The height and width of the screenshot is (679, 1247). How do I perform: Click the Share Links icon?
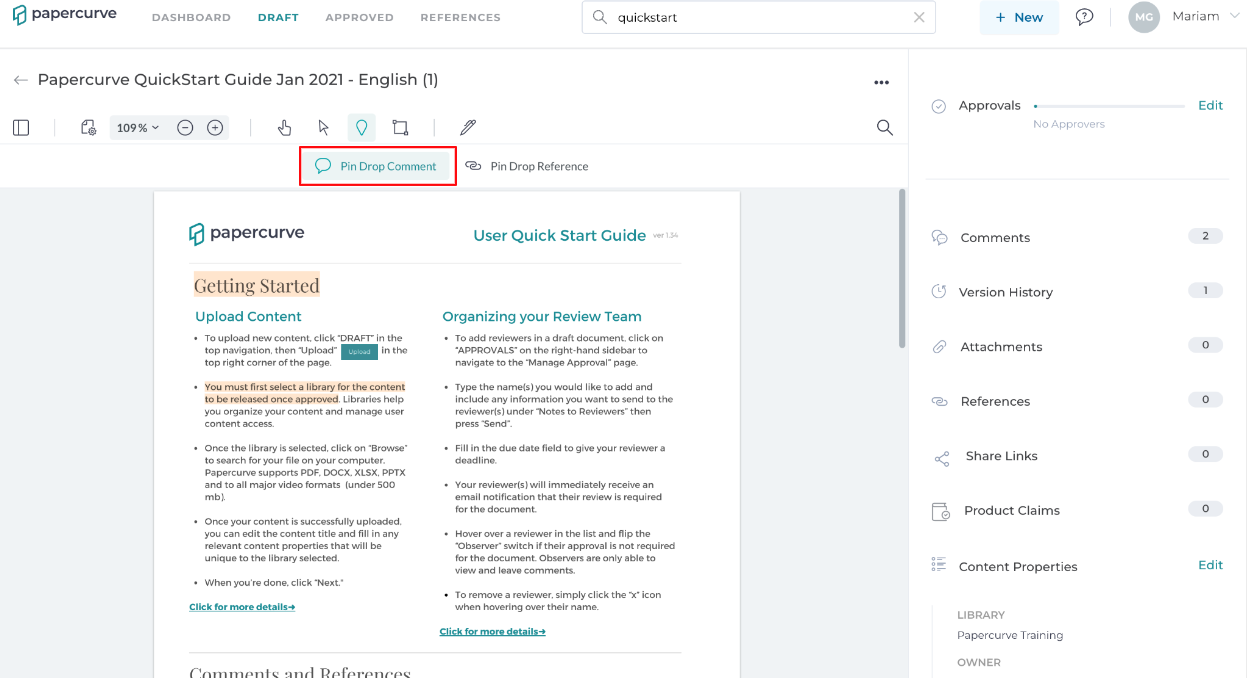(942, 458)
